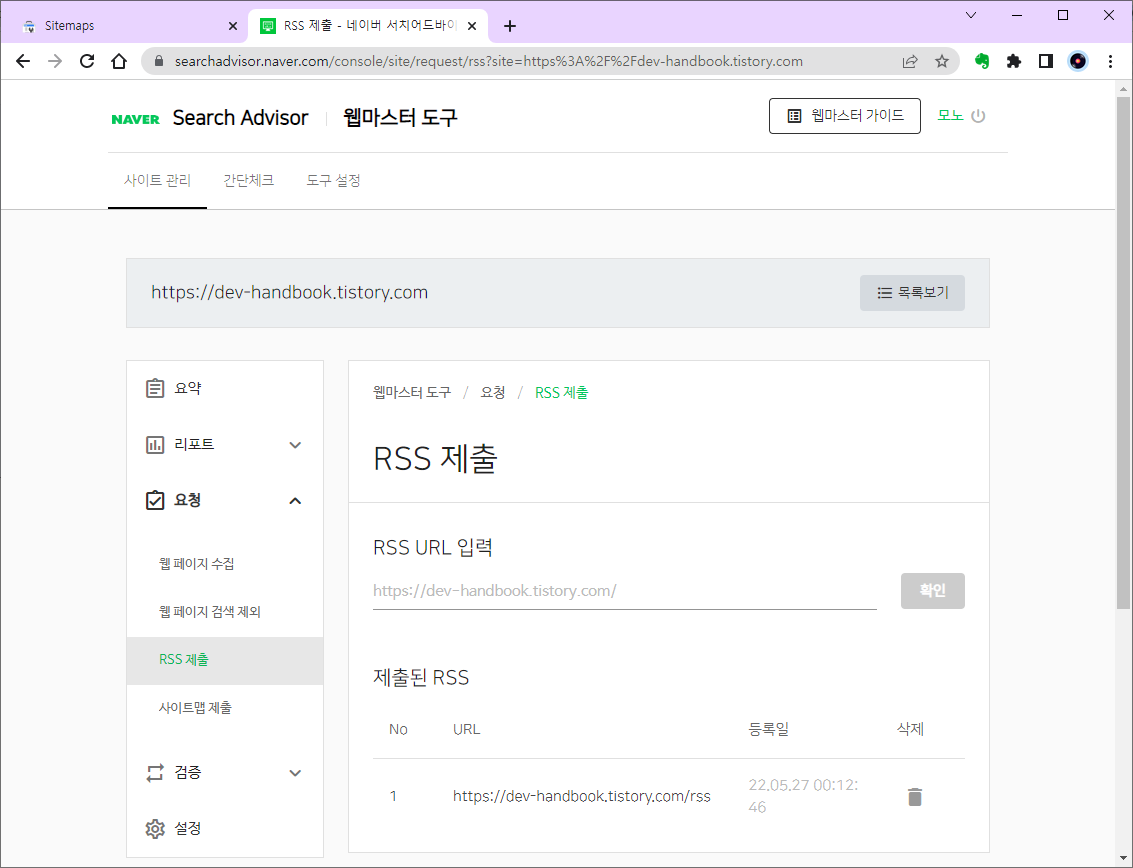Click the 검증 validation arrows icon
This screenshot has height=868, width=1133.
[154, 772]
